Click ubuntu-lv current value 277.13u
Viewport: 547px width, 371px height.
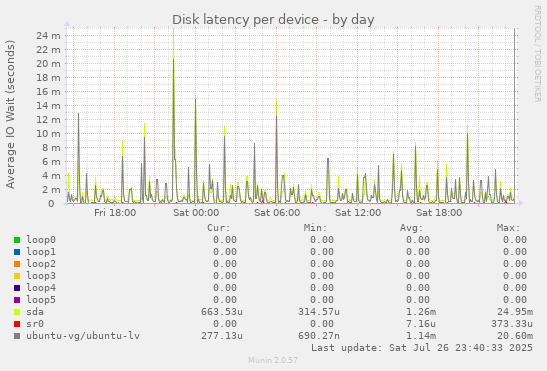tap(222, 336)
